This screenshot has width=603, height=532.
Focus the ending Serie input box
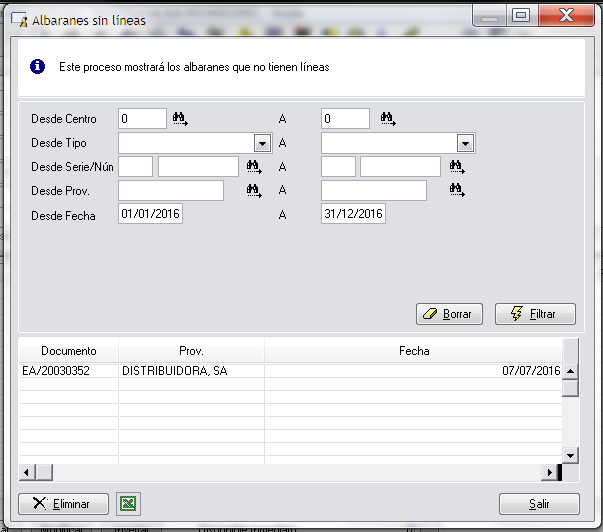338,167
